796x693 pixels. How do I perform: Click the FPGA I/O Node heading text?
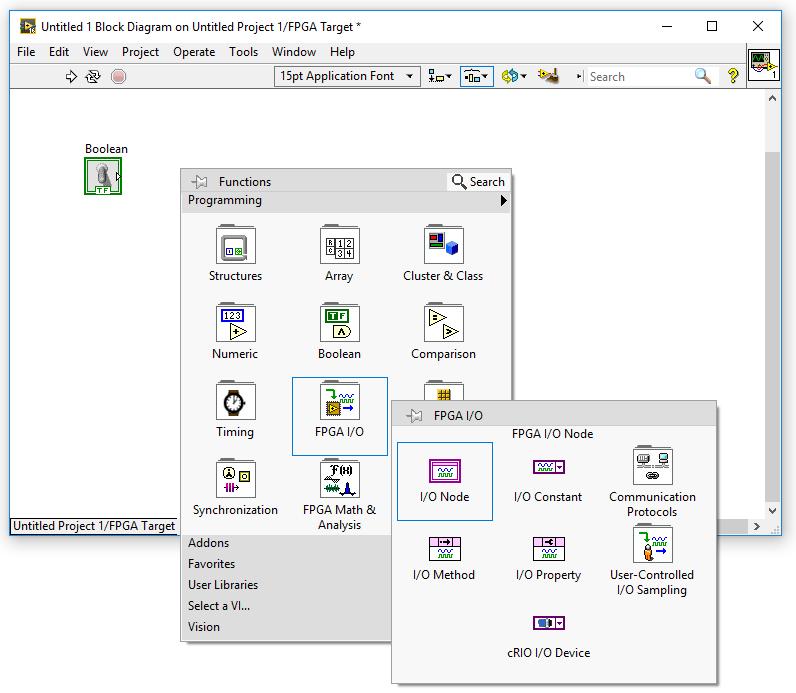pyautogui.click(x=552, y=434)
